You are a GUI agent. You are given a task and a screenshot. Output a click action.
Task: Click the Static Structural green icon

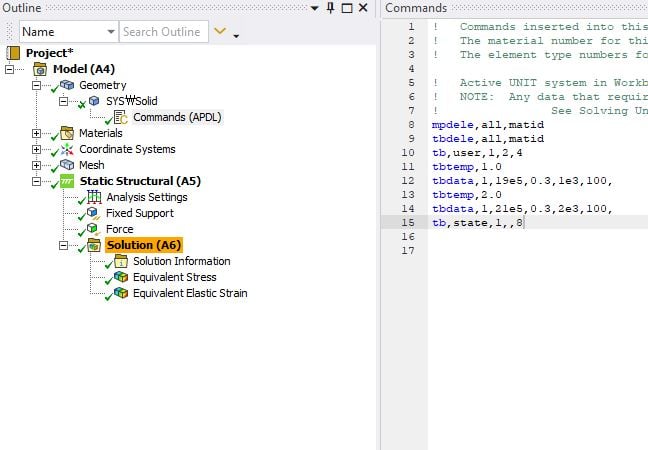click(67, 181)
